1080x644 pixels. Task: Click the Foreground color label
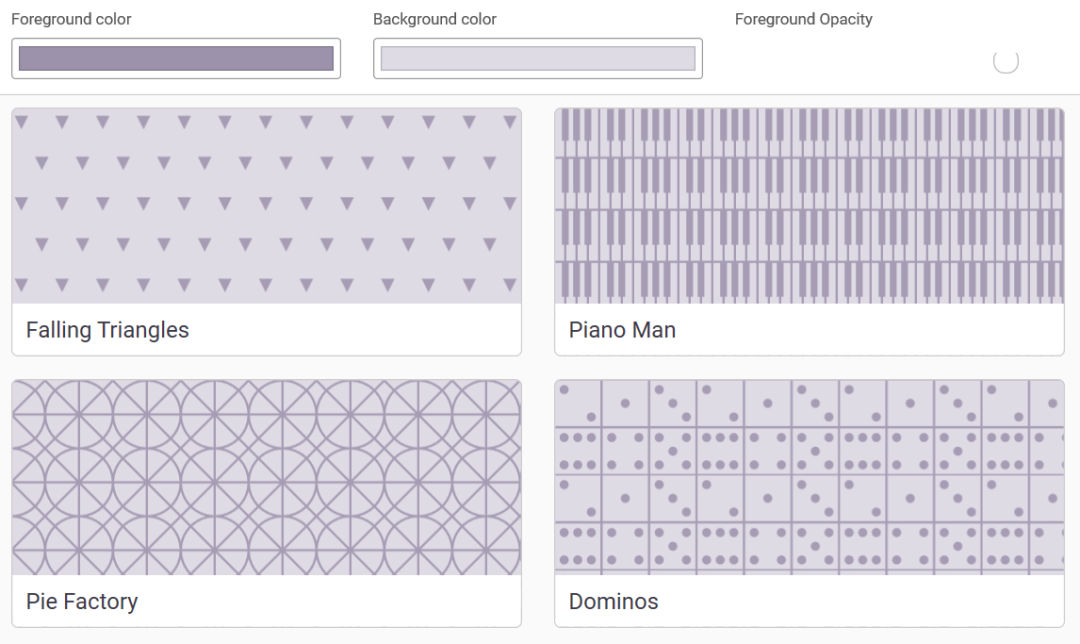tap(71, 19)
